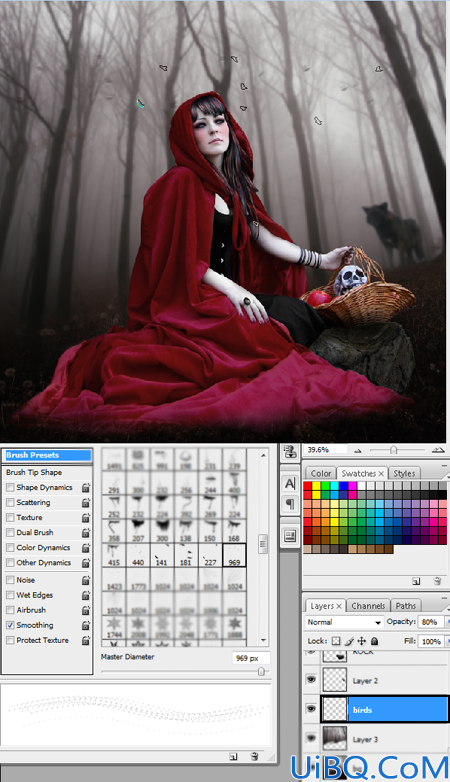Click the tool presets icon above Character
The width and height of the screenshot is (450, 782).
(x=290, y=452)
